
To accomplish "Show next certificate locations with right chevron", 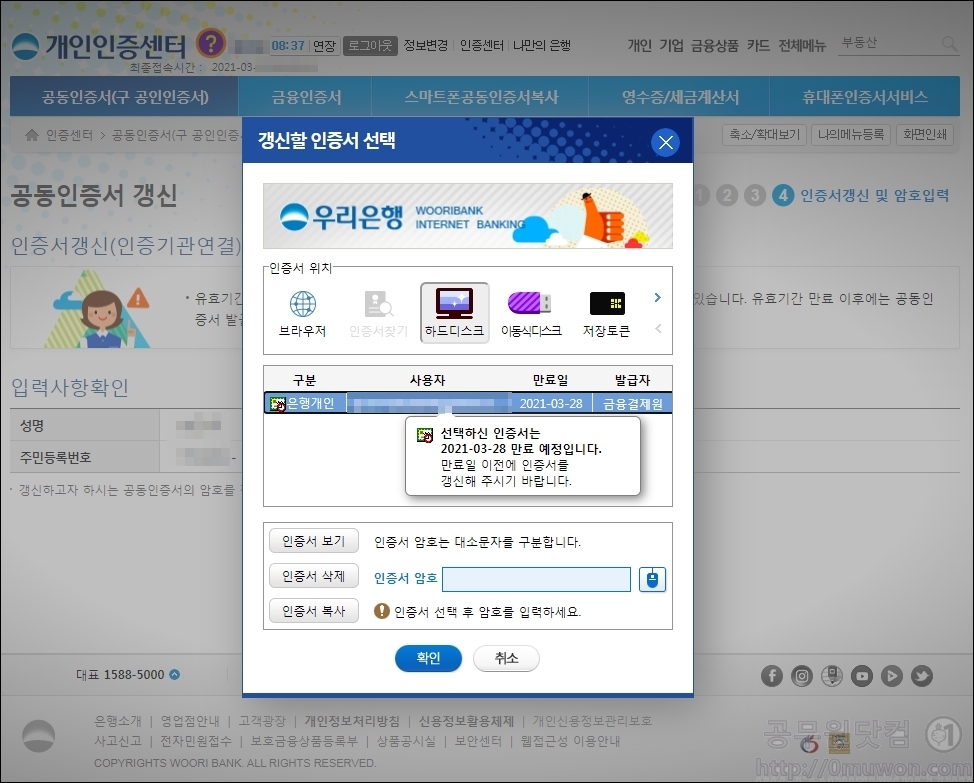I will tap(658, 297).
